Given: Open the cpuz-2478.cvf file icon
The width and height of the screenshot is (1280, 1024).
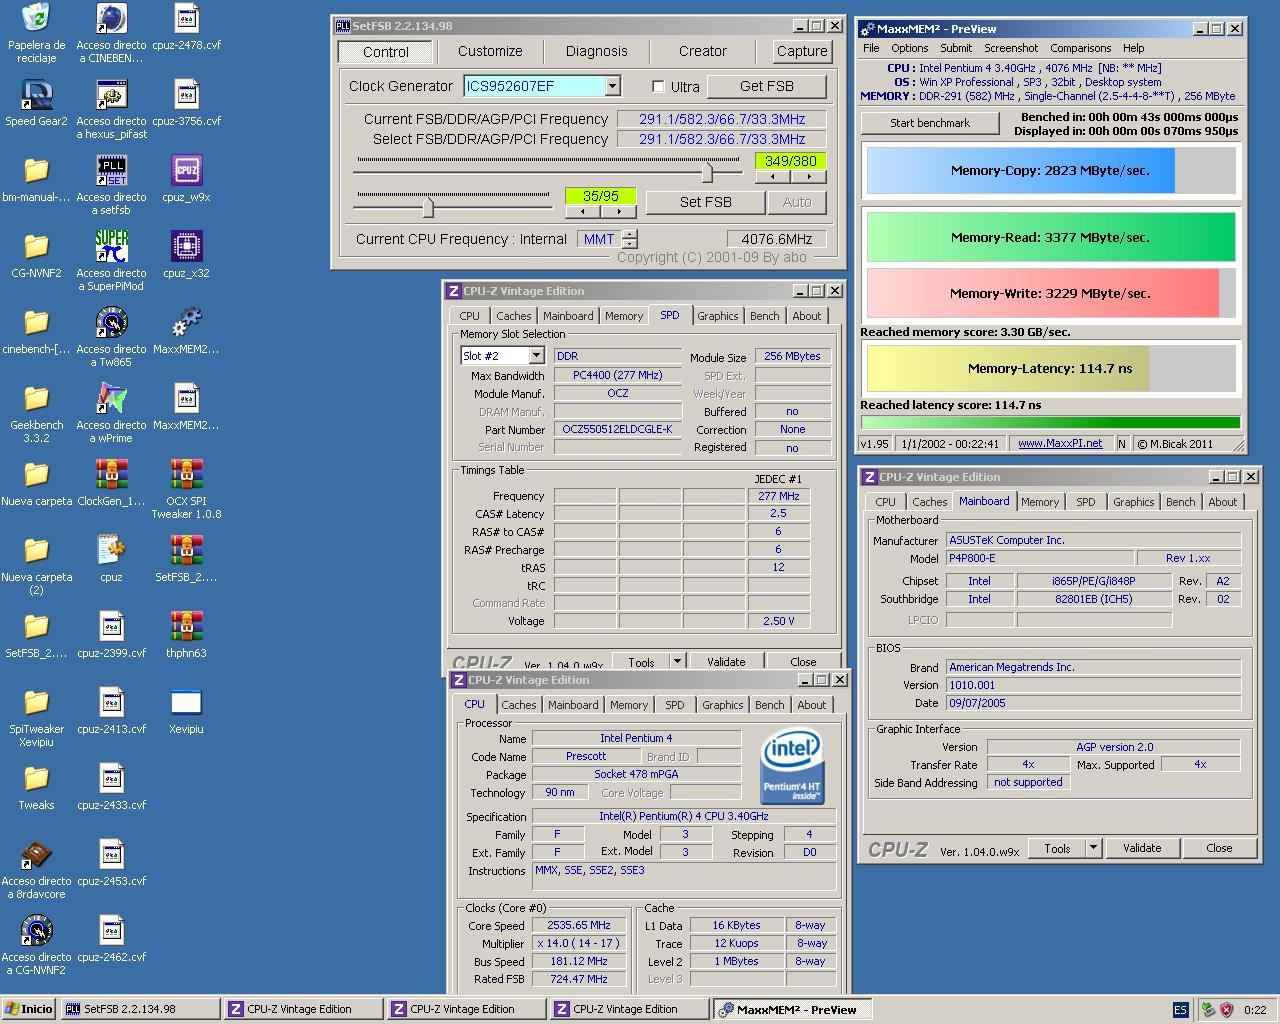Looking at the screenshot, I should 186,19.
